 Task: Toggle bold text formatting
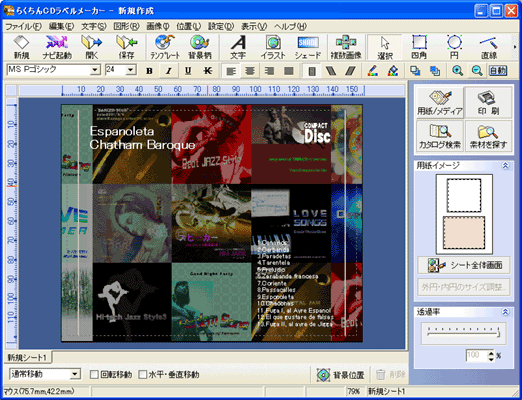click(x=149, y=71)
